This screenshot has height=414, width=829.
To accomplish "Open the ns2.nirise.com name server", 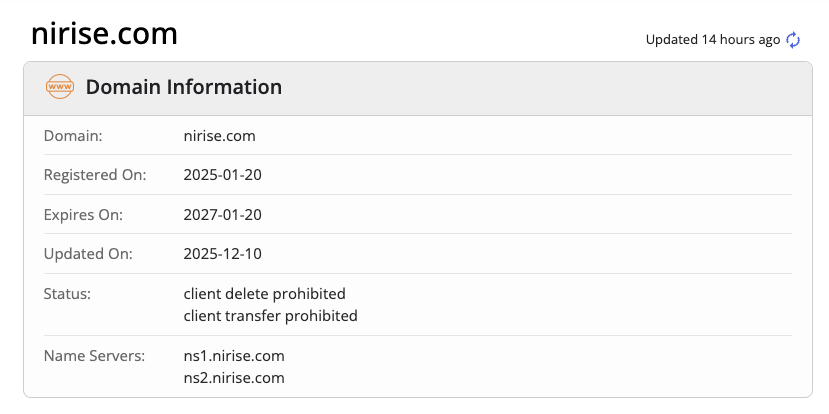I will coord(234,378).
